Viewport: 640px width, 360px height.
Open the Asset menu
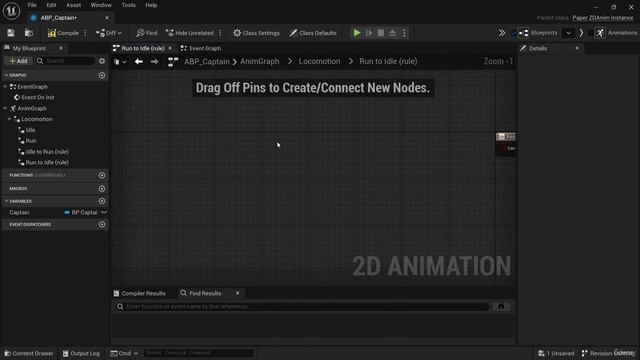(73, 5)
